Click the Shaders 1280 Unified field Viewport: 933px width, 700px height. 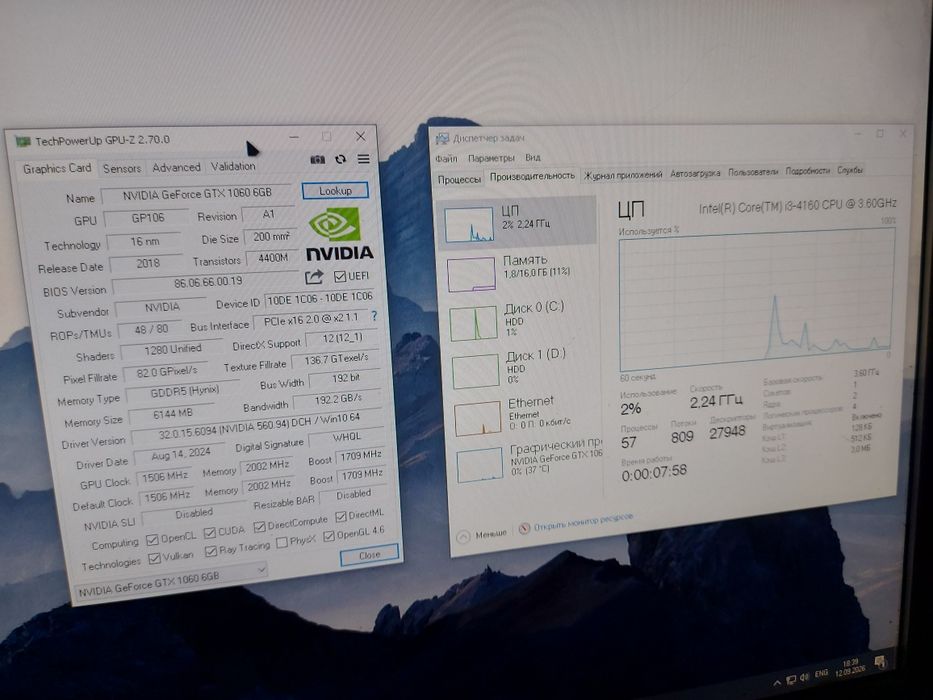[x=173, y=349]
